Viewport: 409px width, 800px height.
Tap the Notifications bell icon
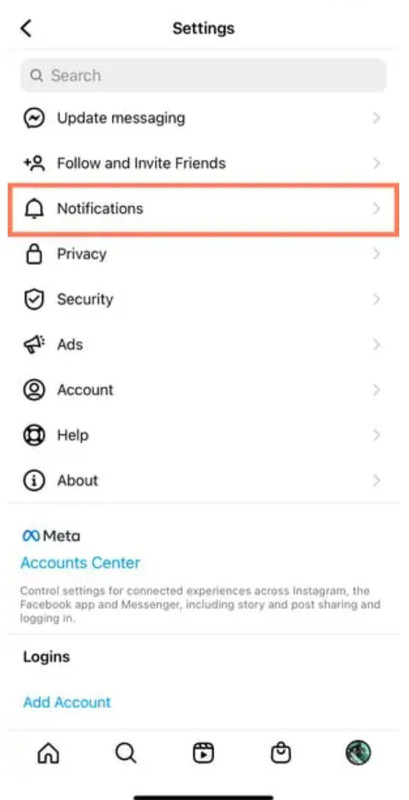click(x=34, y=209)
